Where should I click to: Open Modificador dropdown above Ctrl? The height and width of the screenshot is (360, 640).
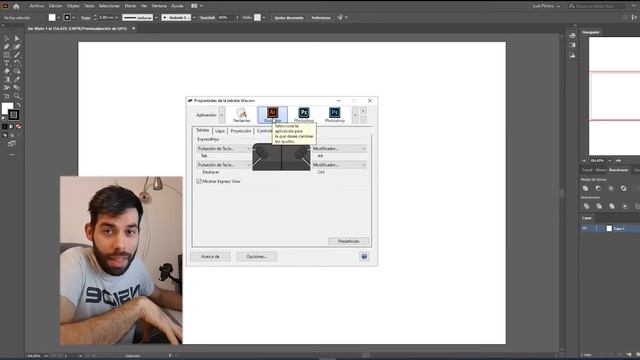[339, 165]
